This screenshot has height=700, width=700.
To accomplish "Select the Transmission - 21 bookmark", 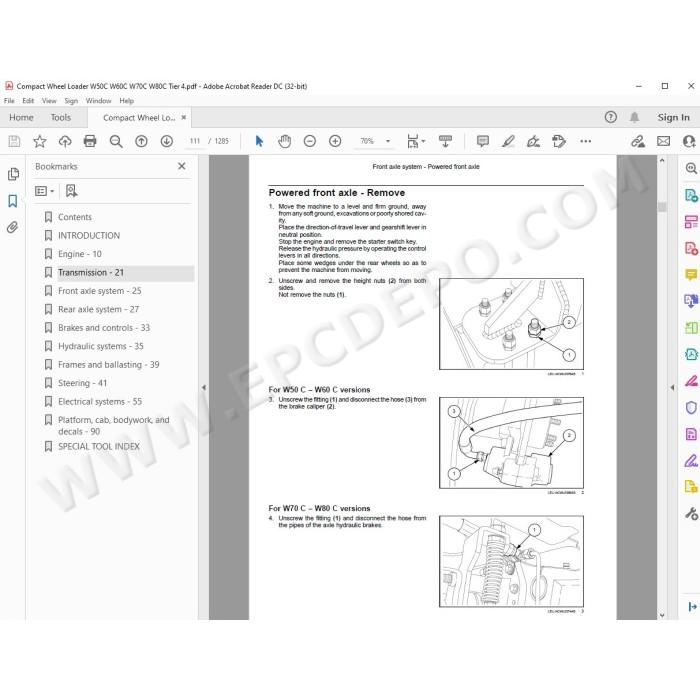I will pos(91,272).
